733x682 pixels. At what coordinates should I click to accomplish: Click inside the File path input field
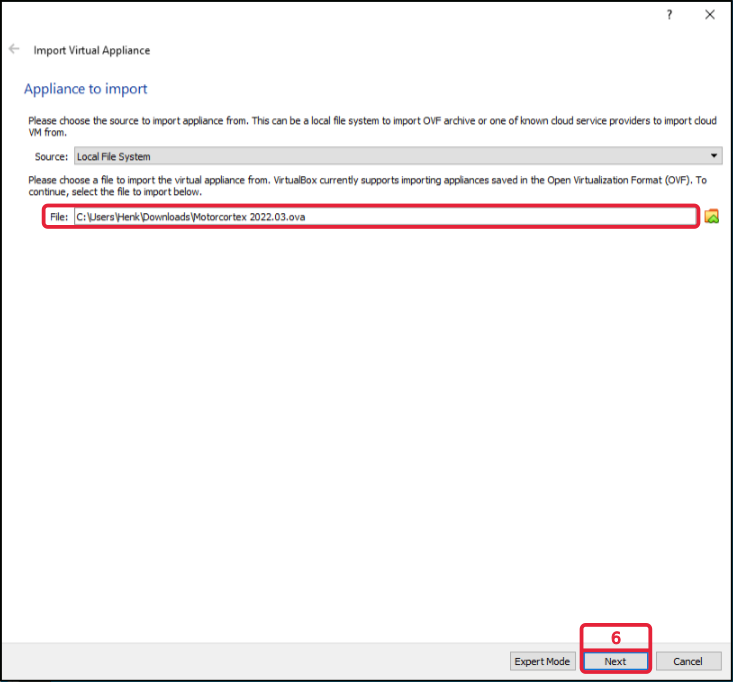point(385,217)
